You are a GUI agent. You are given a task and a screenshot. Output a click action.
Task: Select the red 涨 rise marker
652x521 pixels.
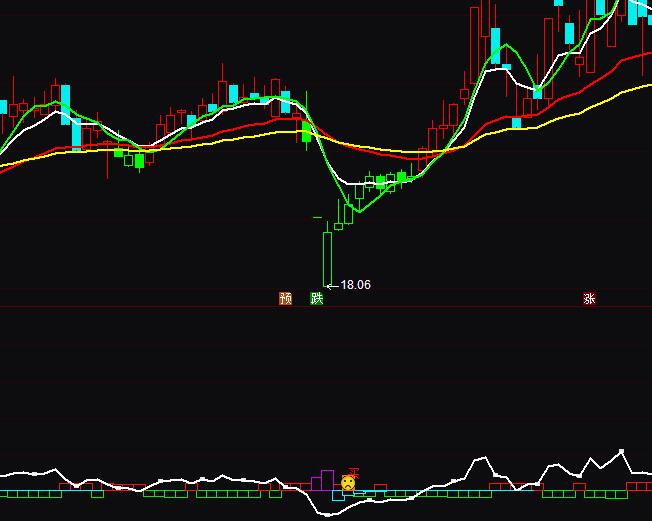pos(589,298)
